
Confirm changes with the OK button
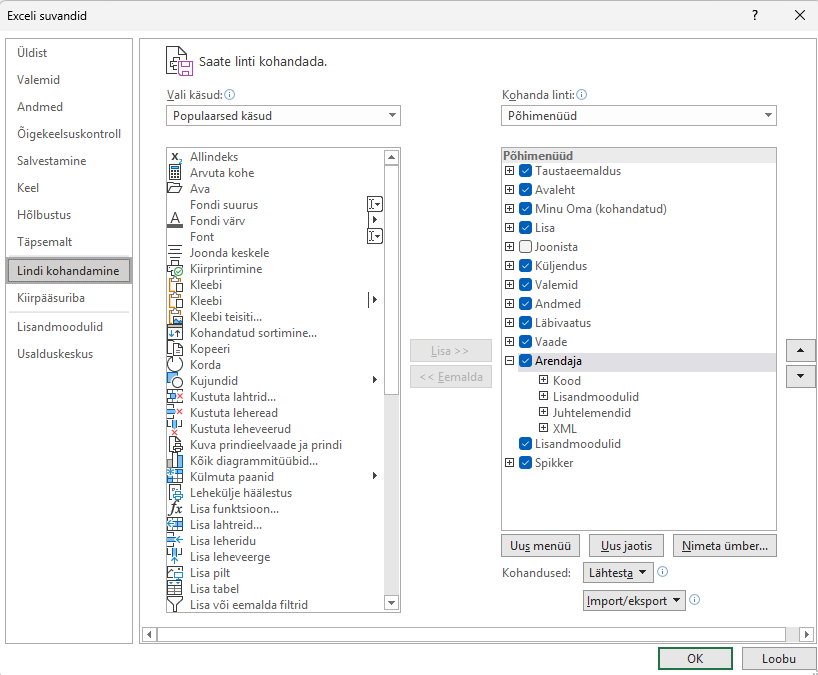[695, 659]
